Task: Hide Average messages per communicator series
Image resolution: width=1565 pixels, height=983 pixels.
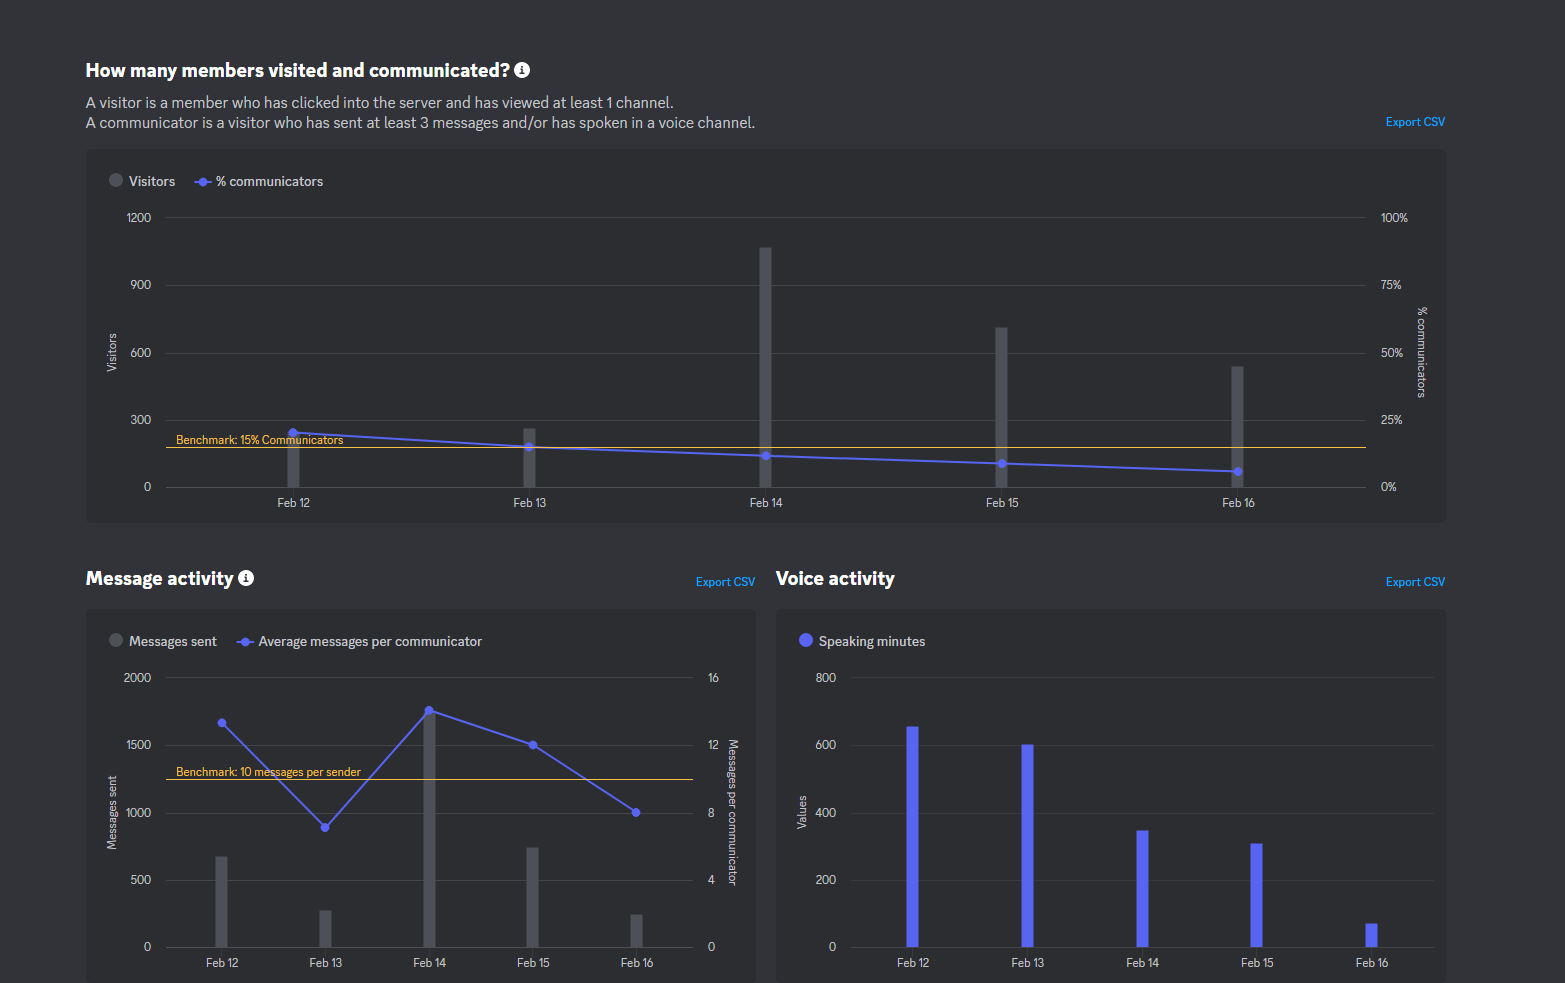Action: 360,642
